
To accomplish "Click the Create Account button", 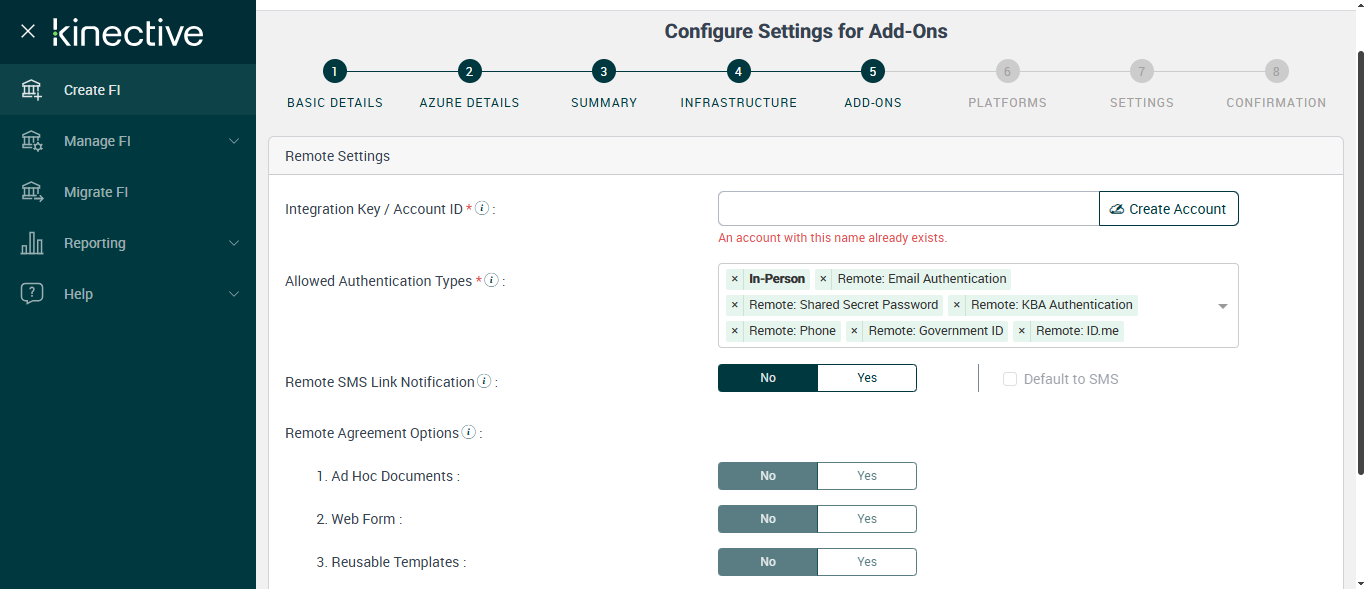I will pyautogui.click(x=1168, y=209).
